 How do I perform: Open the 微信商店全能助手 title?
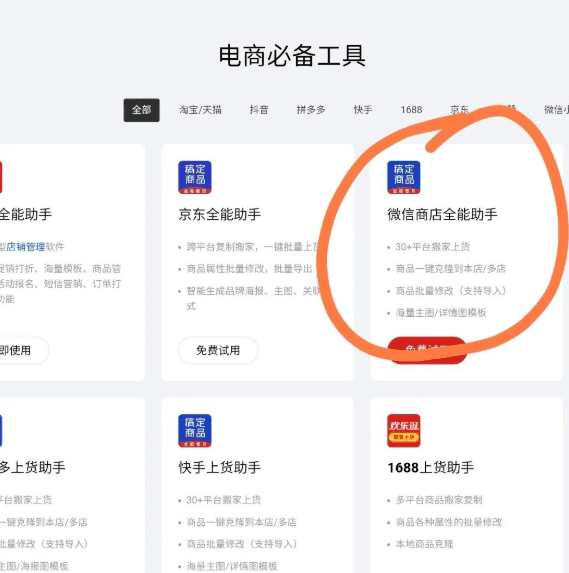(442, 214)
